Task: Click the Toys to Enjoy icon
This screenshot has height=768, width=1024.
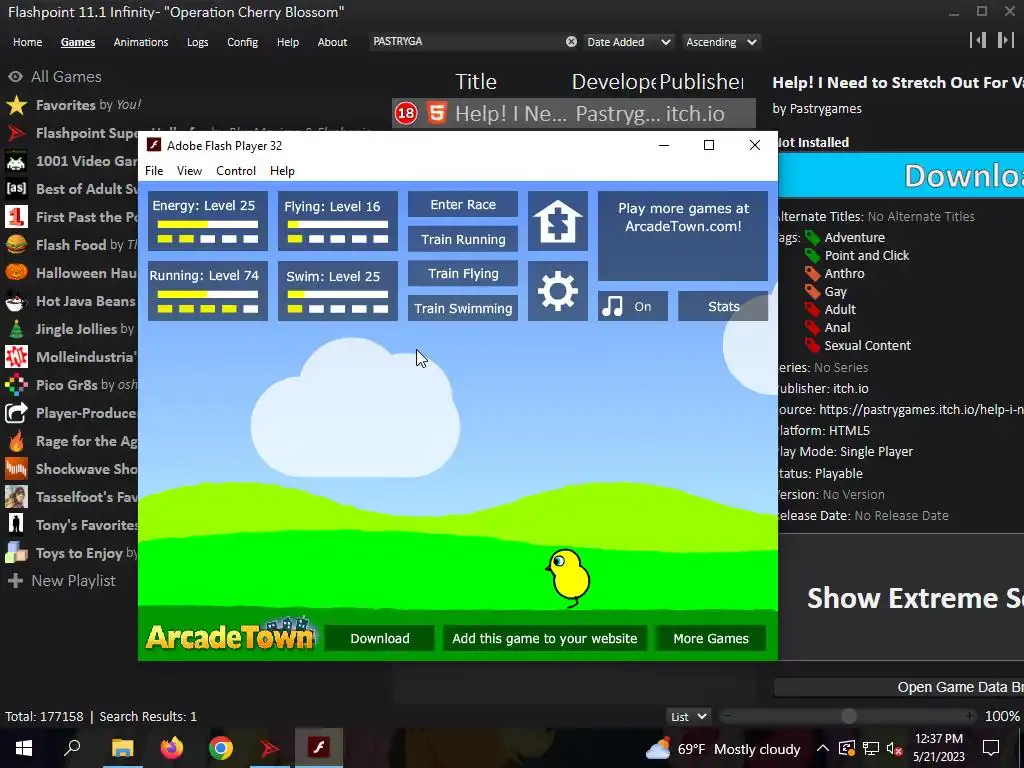Action: pos(16,553)
